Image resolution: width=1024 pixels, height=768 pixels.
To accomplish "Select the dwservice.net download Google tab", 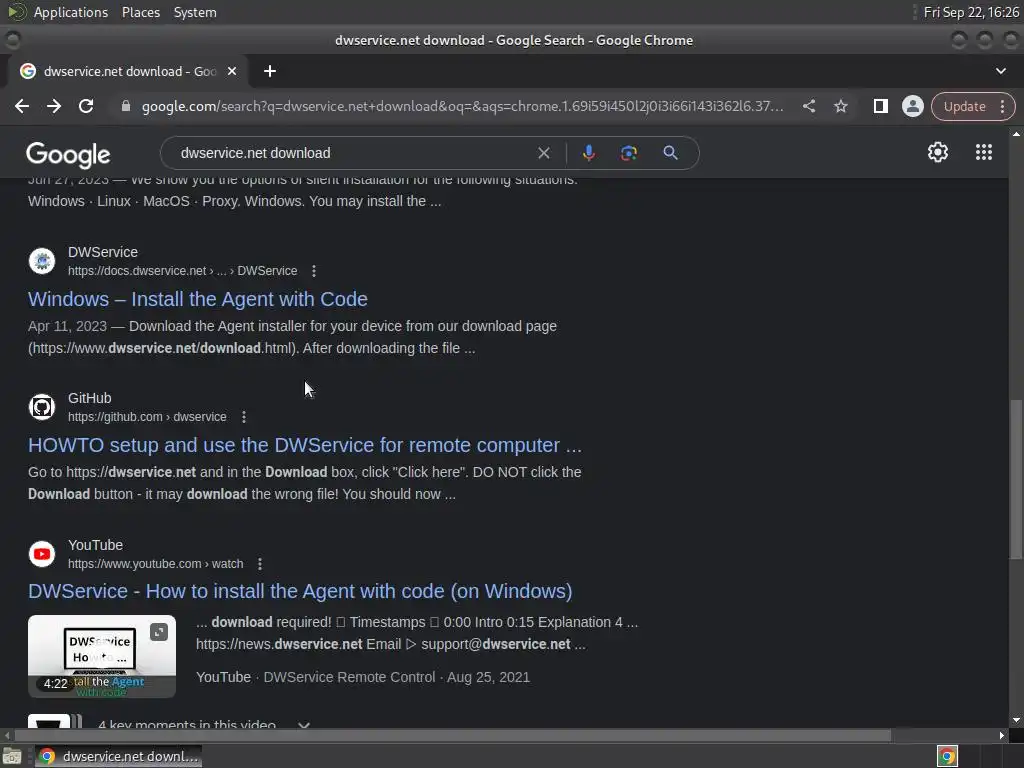I will 127,71.
